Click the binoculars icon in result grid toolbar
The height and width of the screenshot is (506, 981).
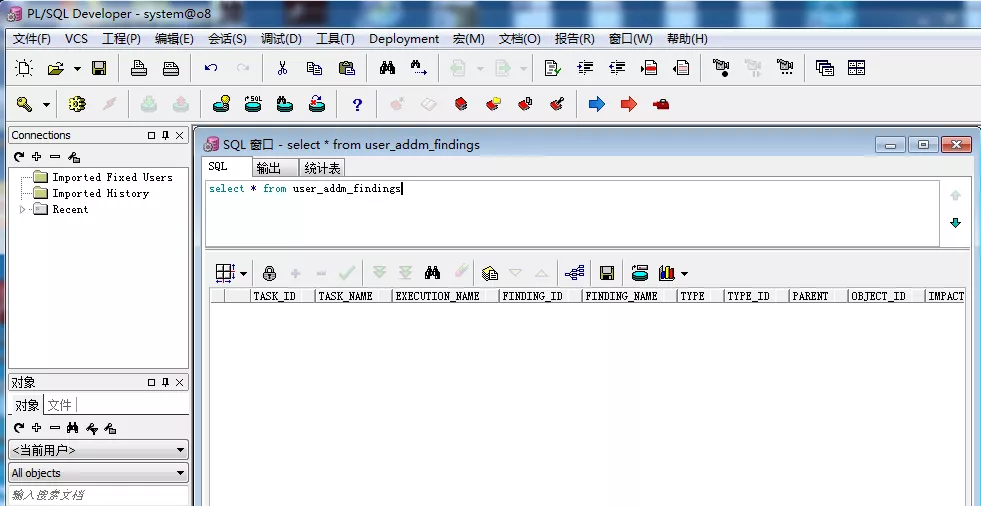tap(432, 272)
